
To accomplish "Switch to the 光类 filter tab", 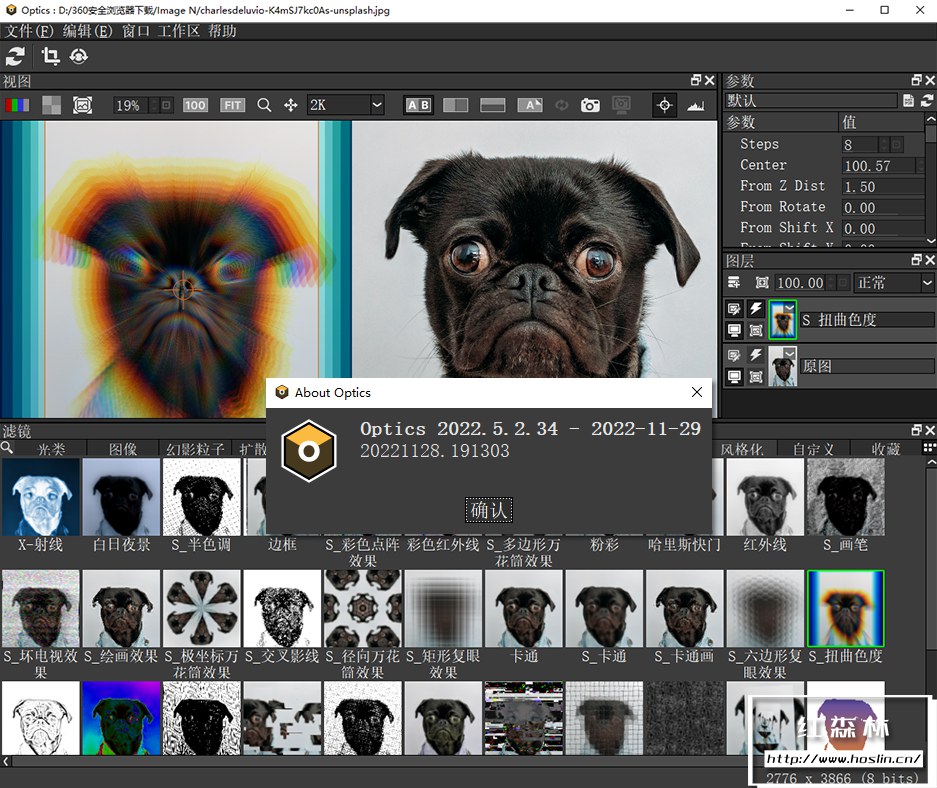I will tap(51, 449).
